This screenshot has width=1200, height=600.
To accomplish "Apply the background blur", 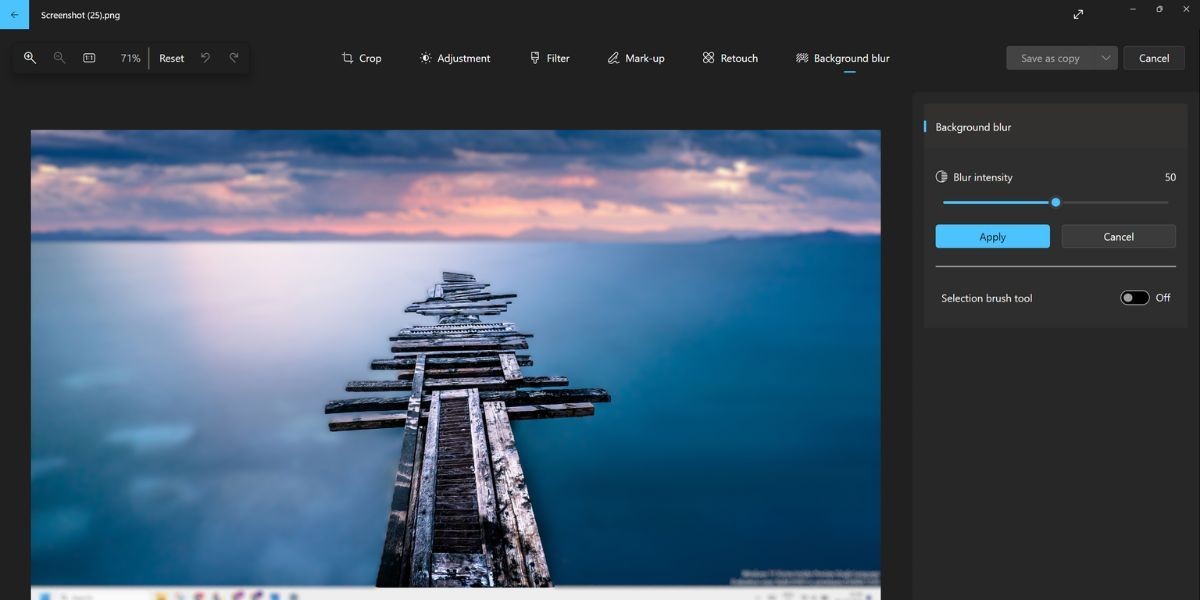I will [992, 237].
